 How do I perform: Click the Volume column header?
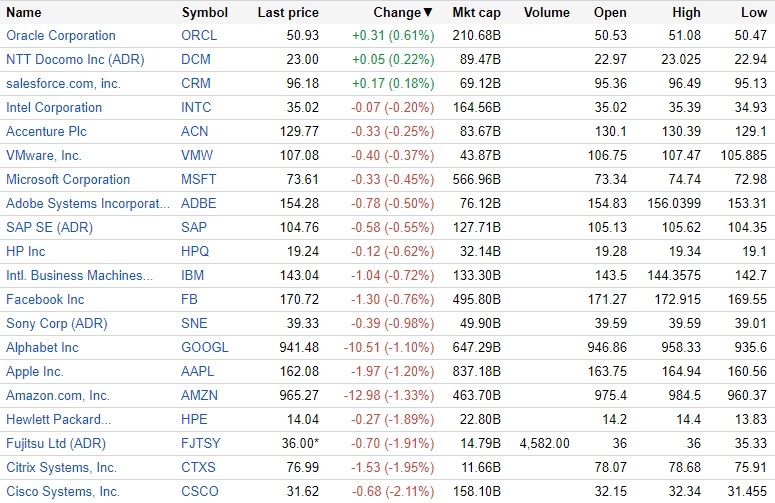546,13
